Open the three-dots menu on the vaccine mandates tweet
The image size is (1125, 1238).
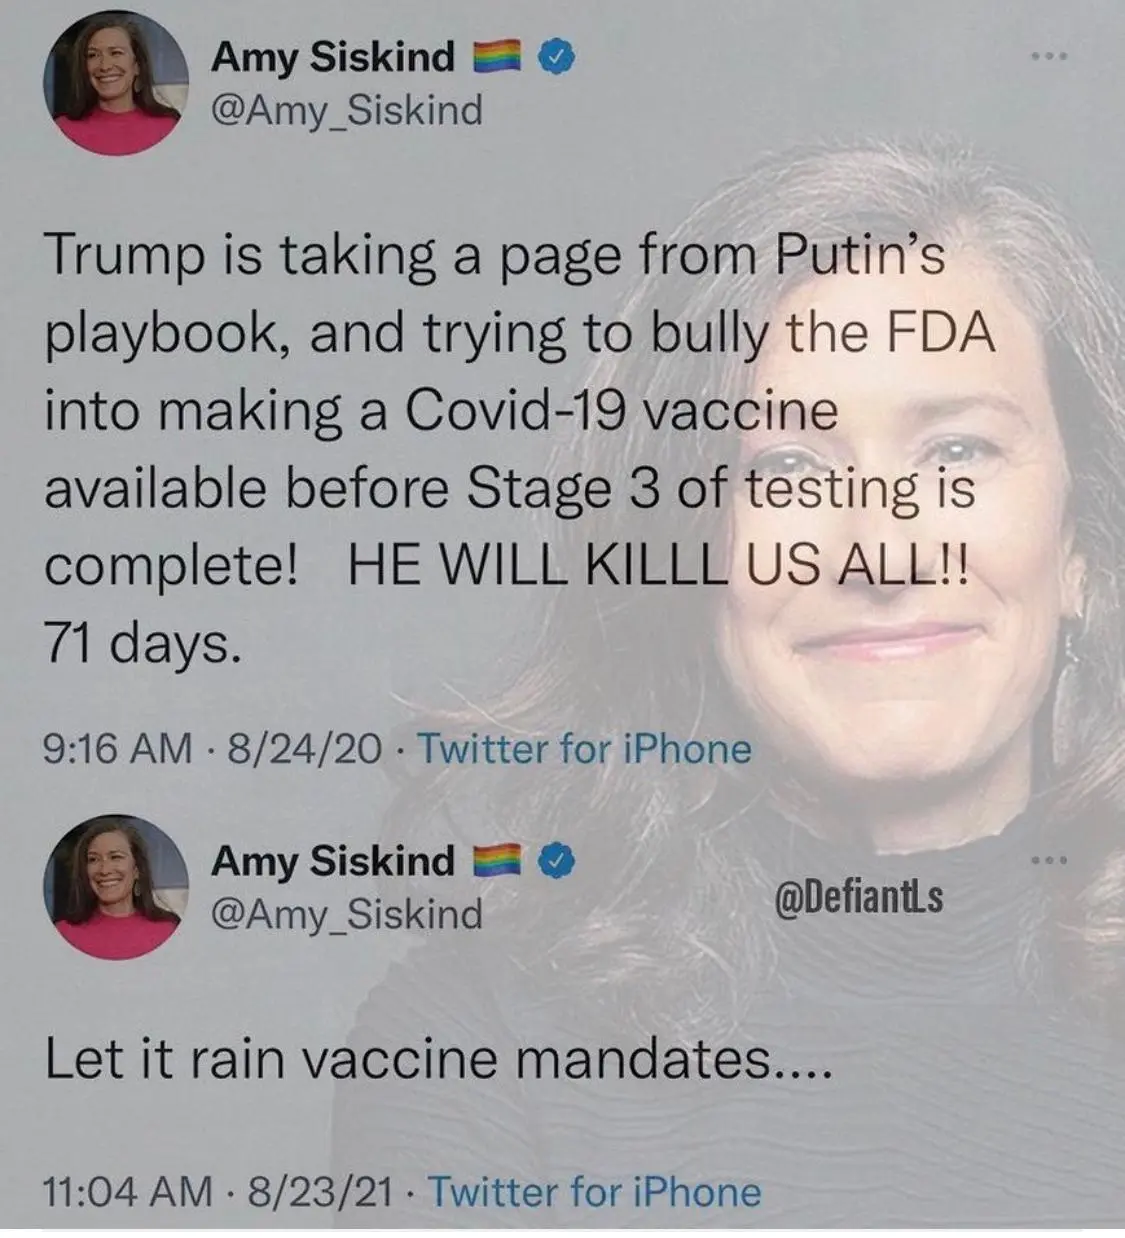pos(1051,859)
